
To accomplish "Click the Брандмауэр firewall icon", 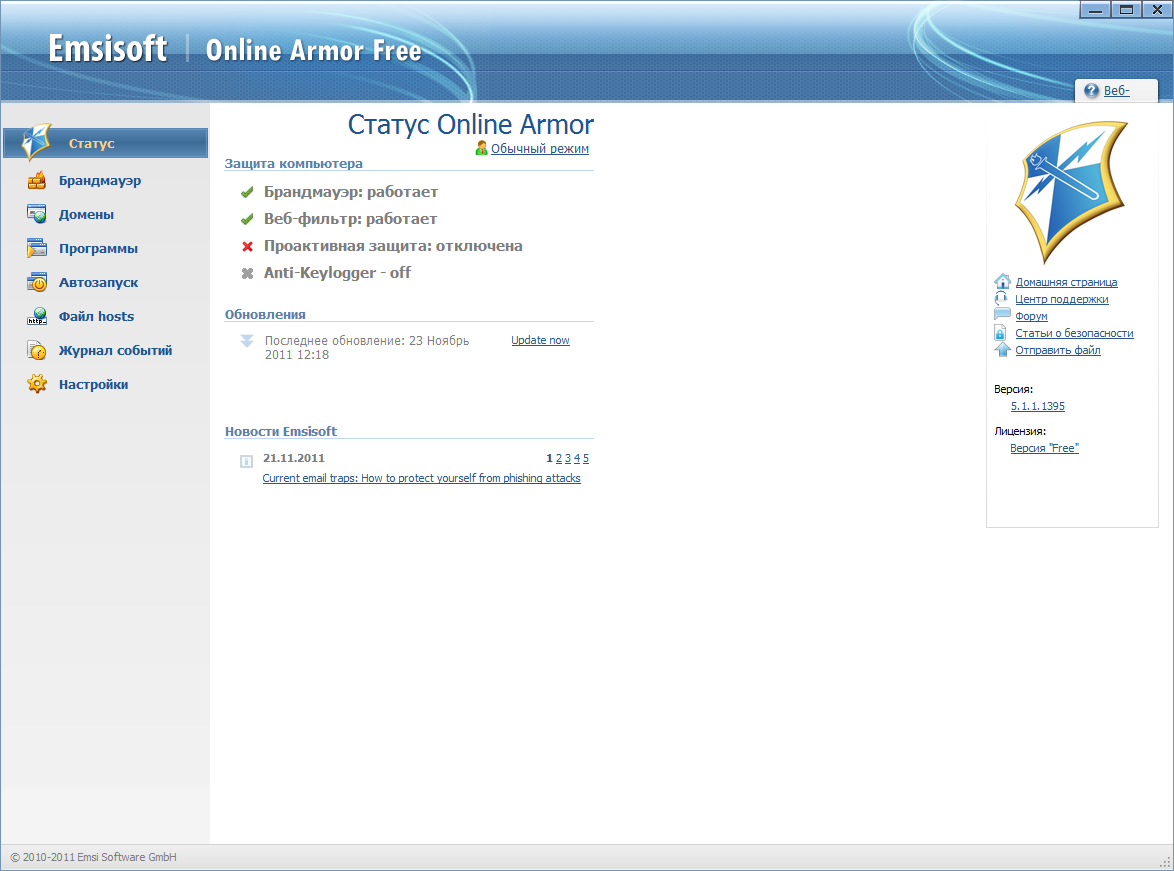I will point(37,180).
